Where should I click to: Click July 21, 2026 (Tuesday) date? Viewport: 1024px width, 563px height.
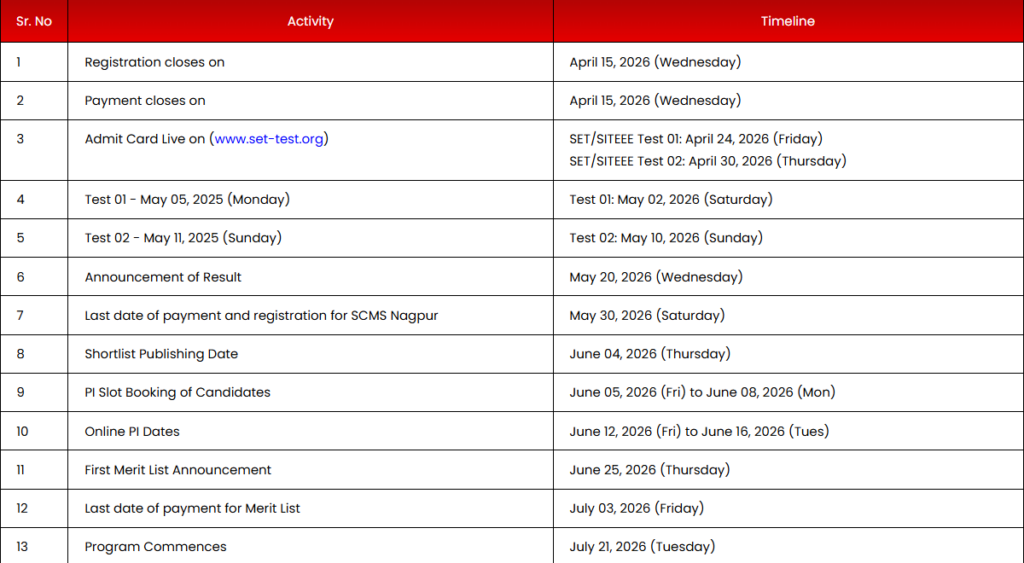(642, 547)
